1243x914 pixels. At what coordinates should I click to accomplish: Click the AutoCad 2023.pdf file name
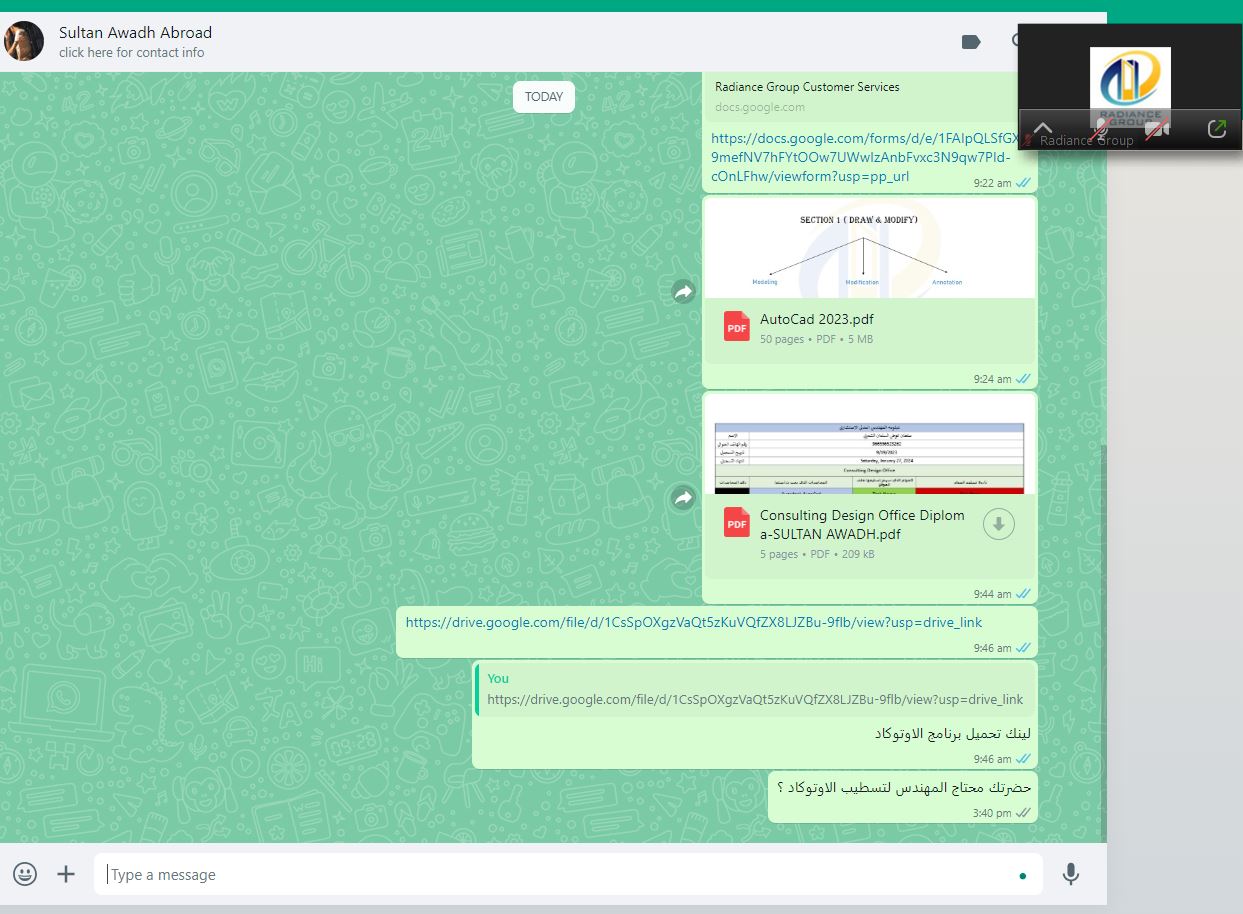click(817, 320)
